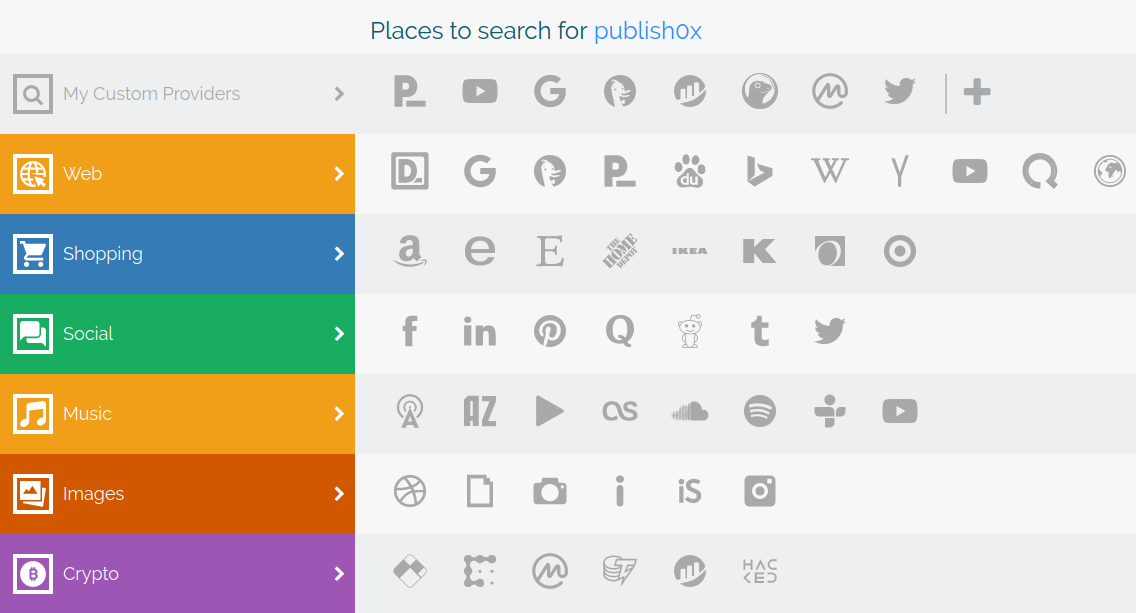Viewport: 1136px width, 613px height.
Task: Add a custom provider with plus icon
Action: tap(977, 92)
